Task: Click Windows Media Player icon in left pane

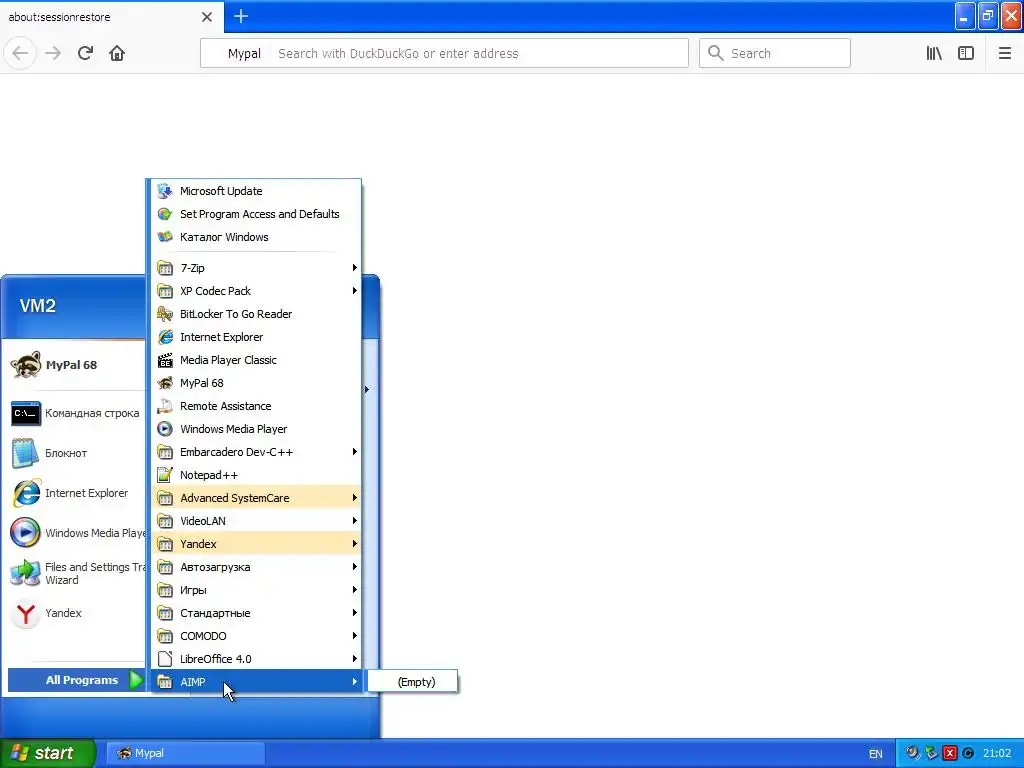Action: click(x=25, y=533)
